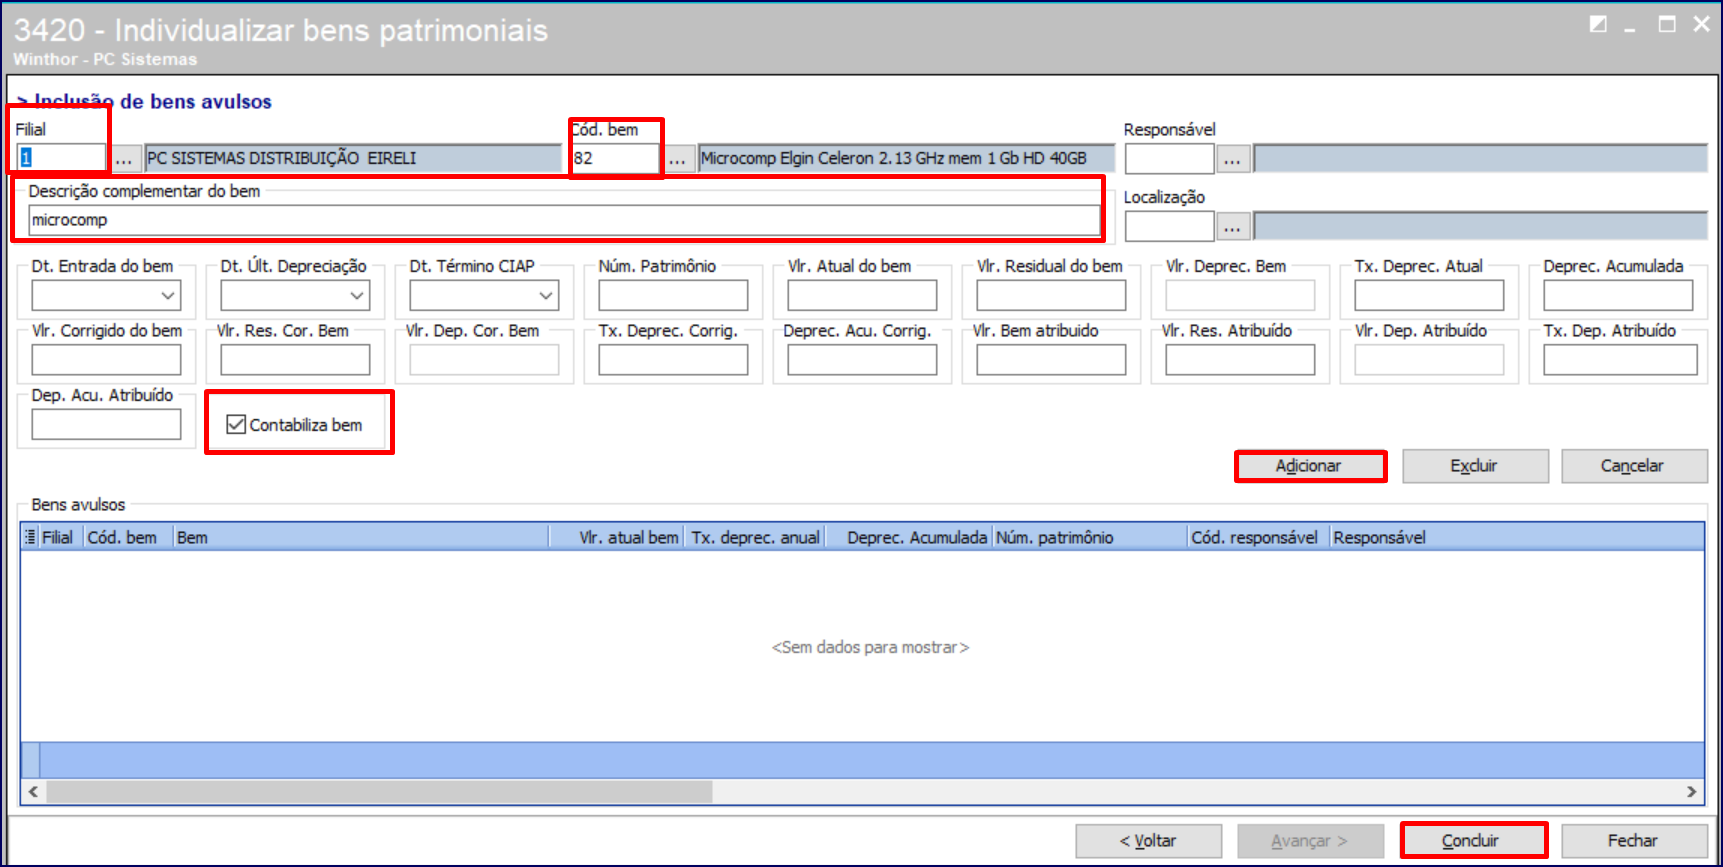The image size is (1723, 867).
Task: Click the Tx. Dep. Atribuído field
Action: point(1620,360)
